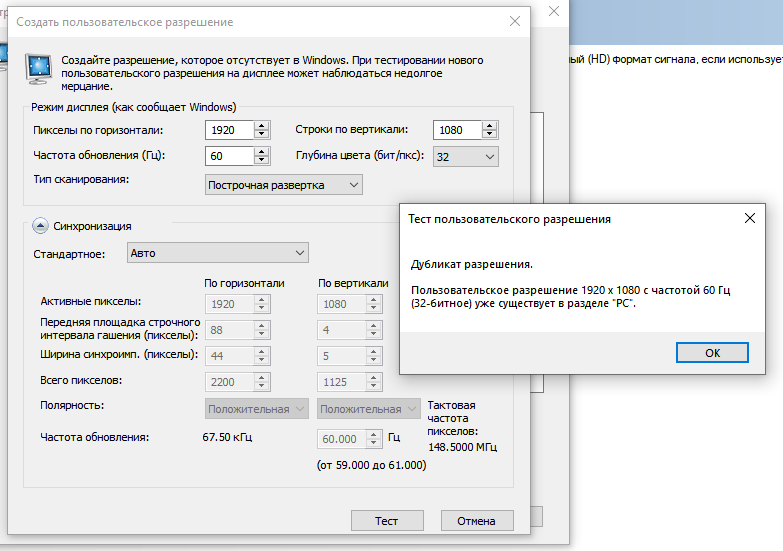783x551 pixels.
Task: Decrease Пикселы по горизонтали value
Action: pos(262,135)
